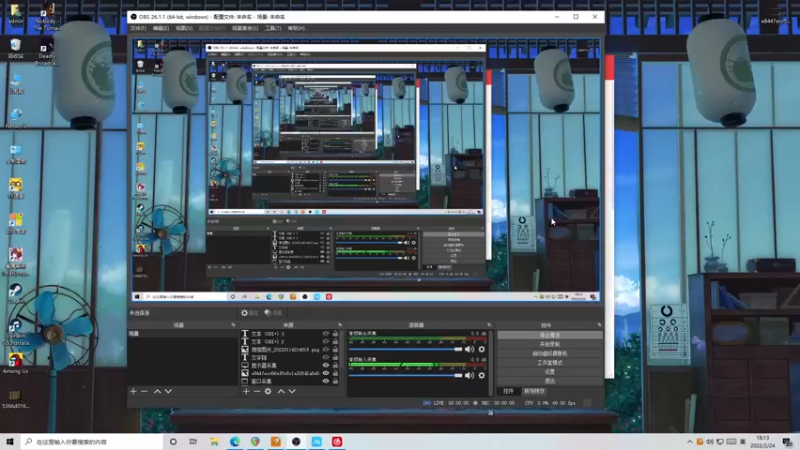Image resolution: width=800 pixels, height=450 pixels.
Task: Toggle visibility of 文本 (GDI+) 2 source
Action: pyautogui.click(x=326, y=341)
